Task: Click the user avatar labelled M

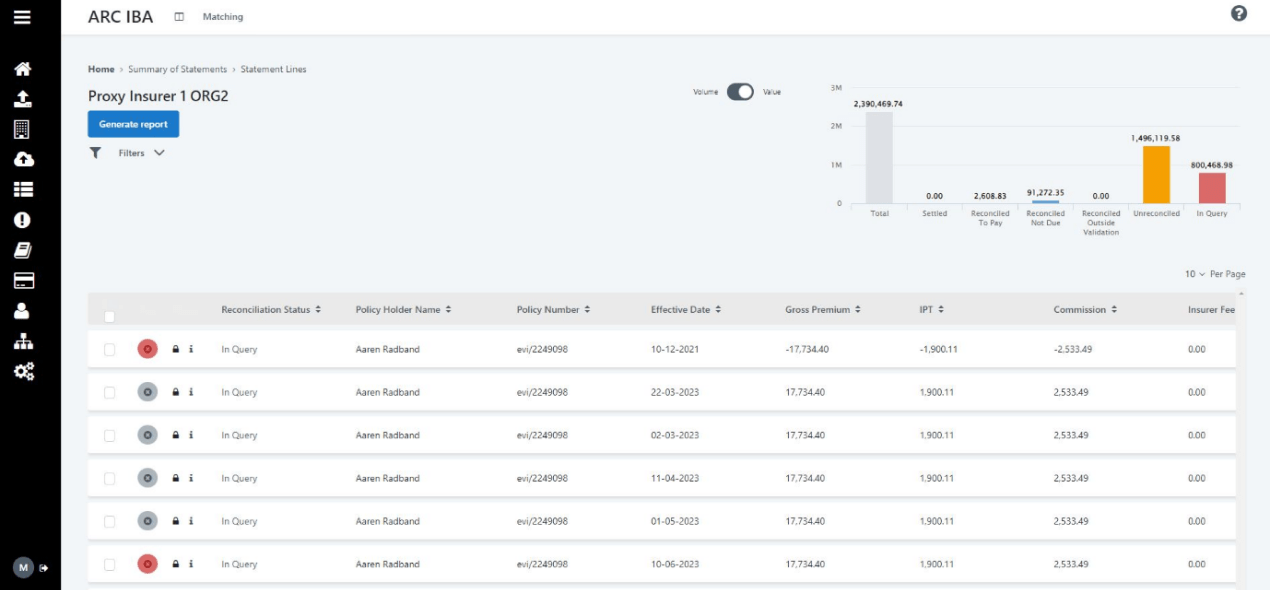Action: tap(23, 567)
